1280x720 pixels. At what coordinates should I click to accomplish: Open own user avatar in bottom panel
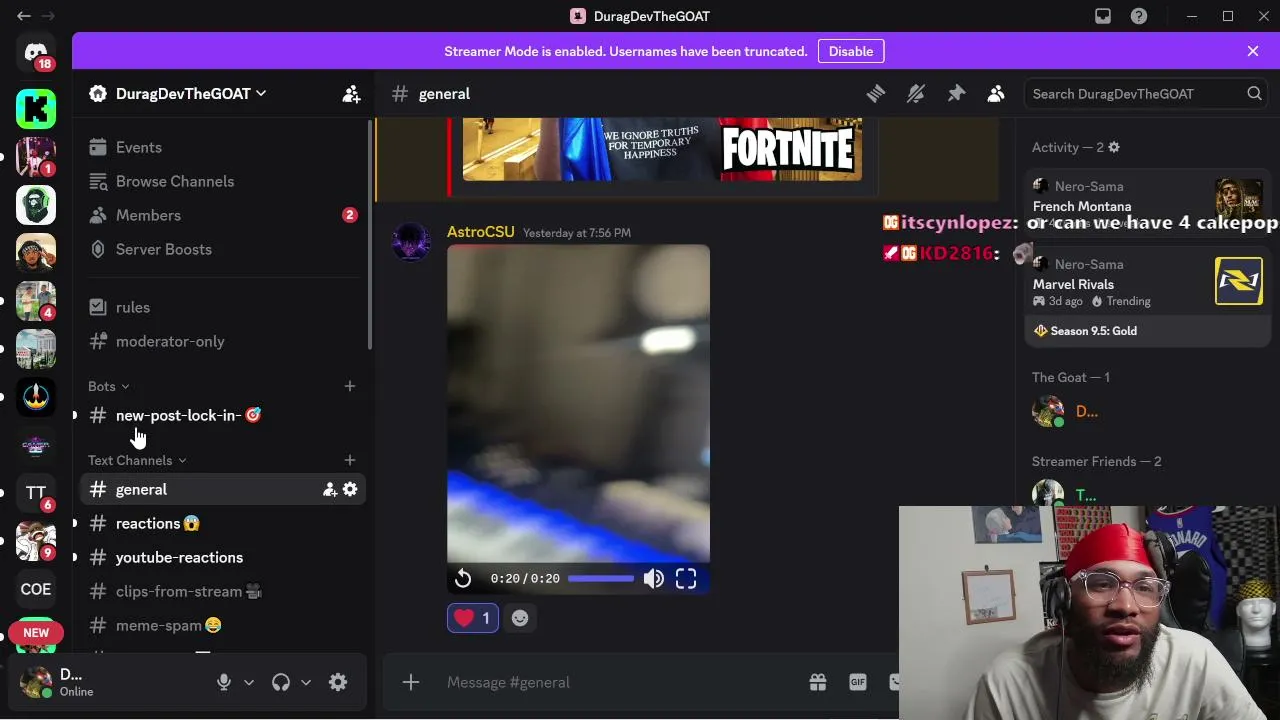tap(36, 682)
